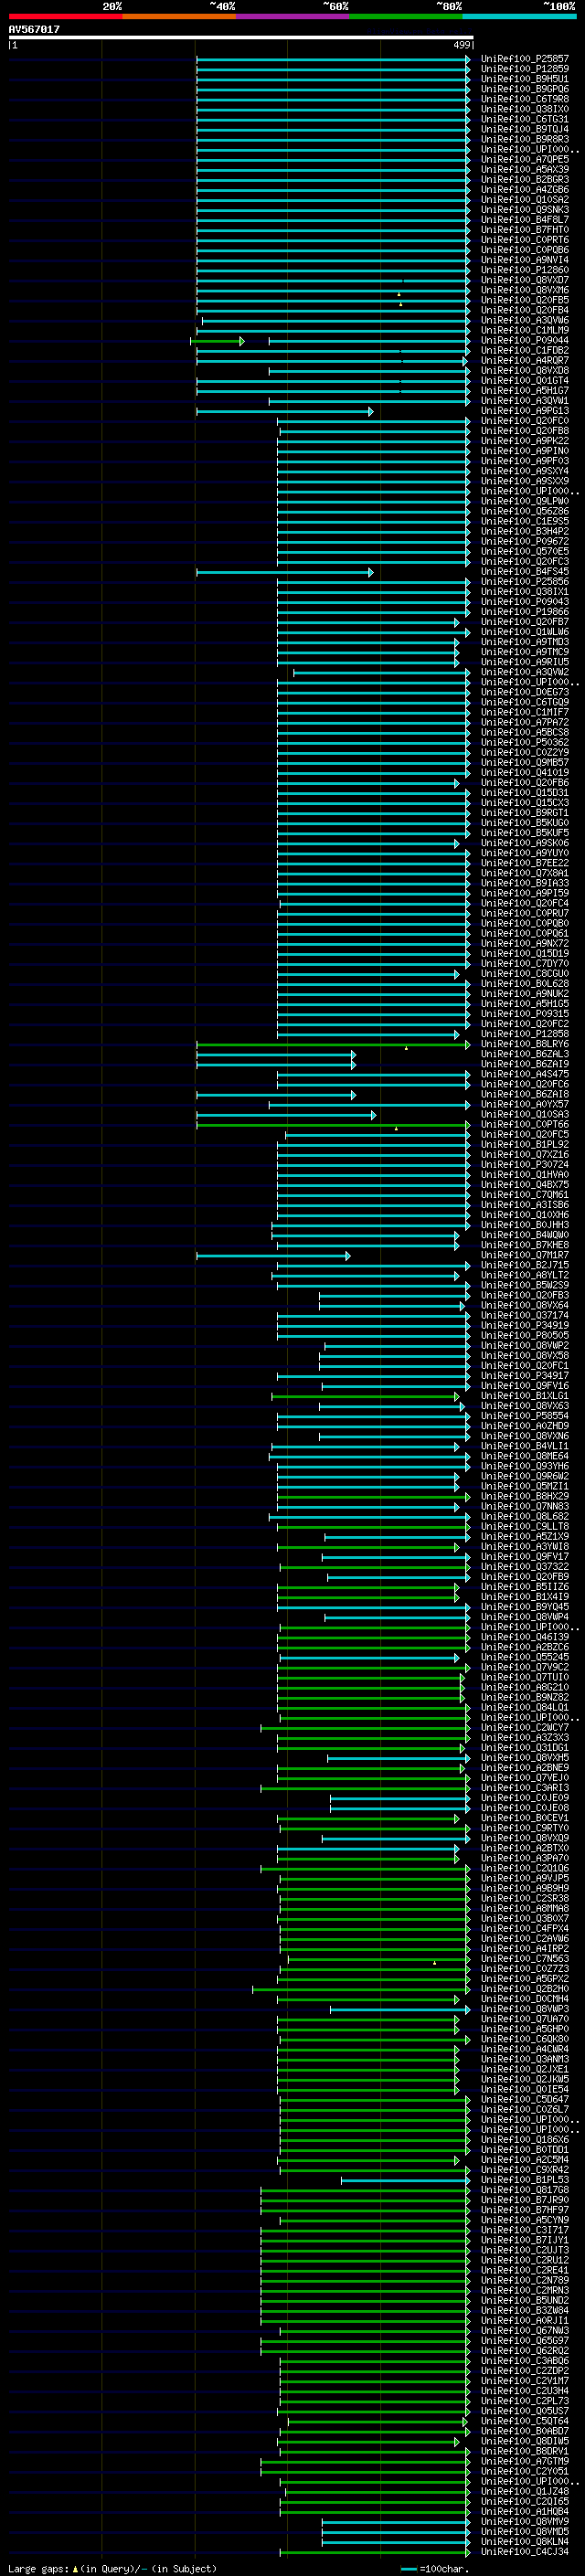
Task: Select hit label UniRef100_Q8VXD7
Action: (x=524, y=280)
